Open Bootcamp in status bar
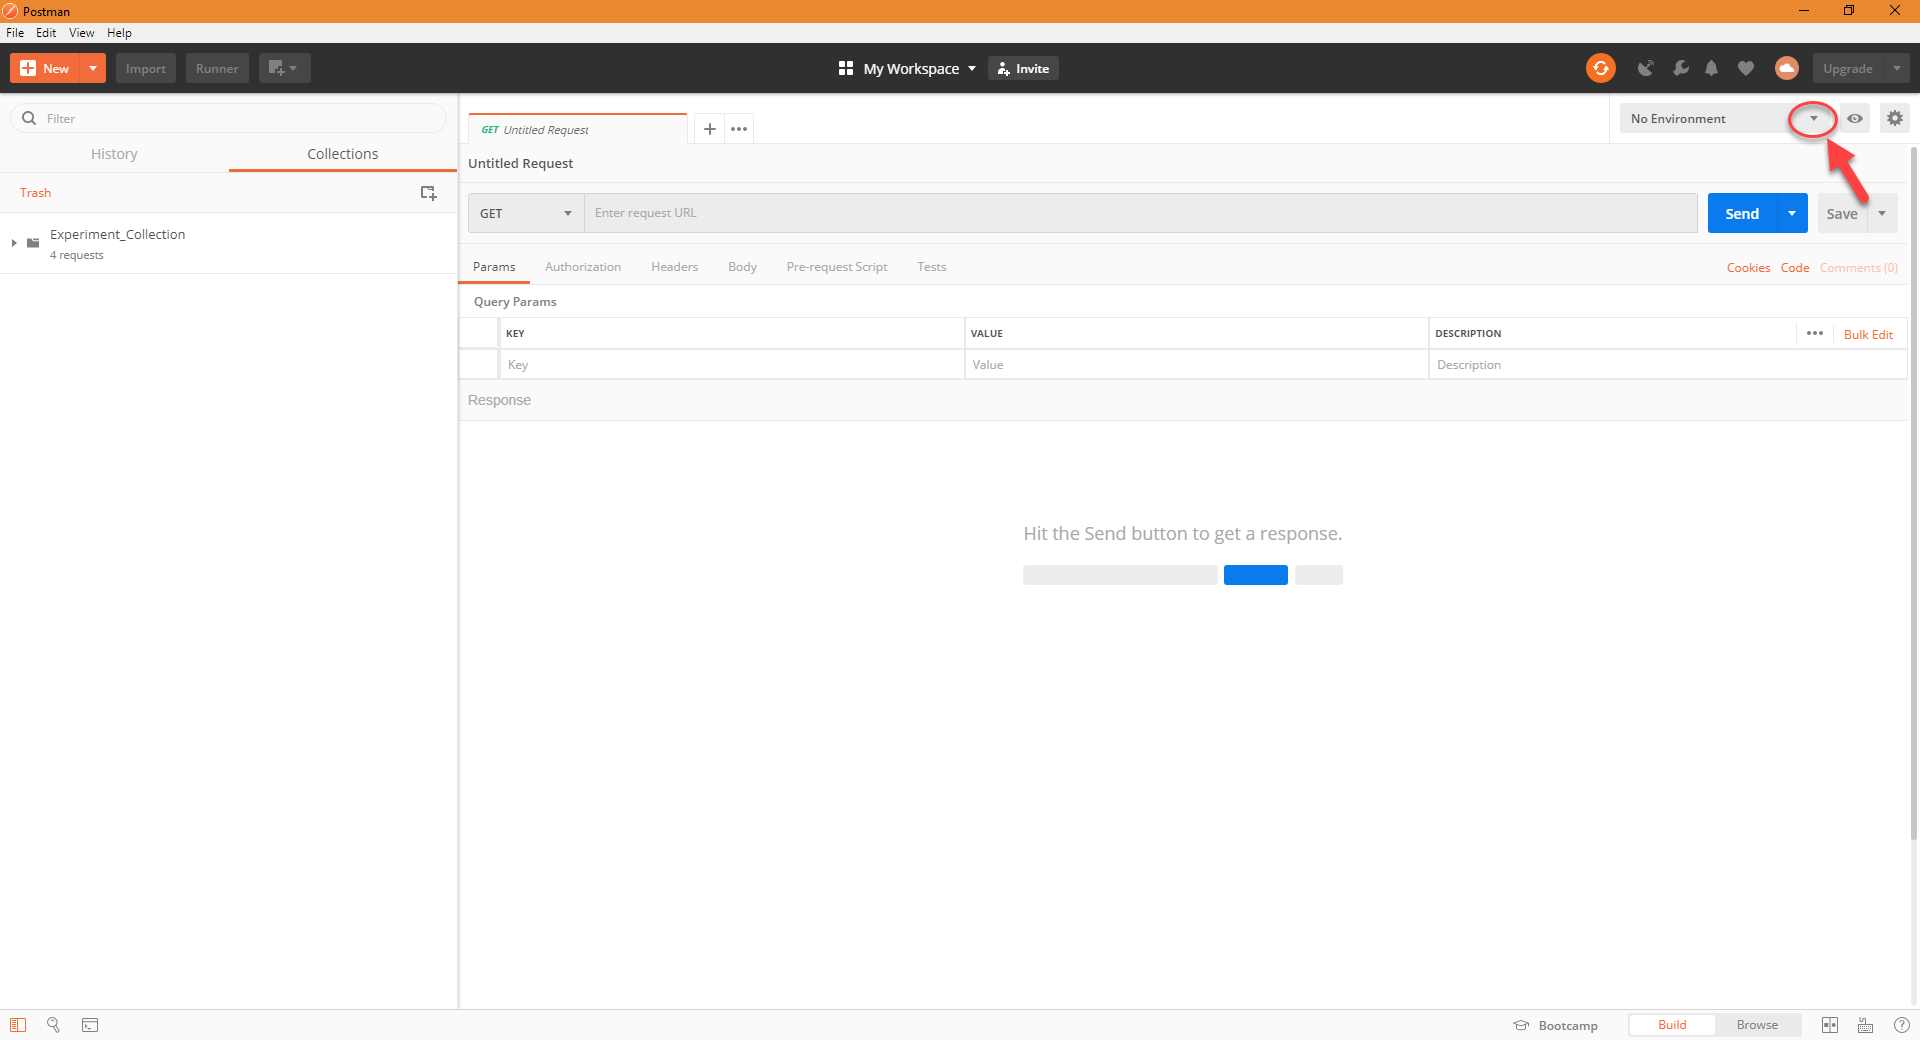Viewport: 1920px width, 1040px height. 1555,1025
